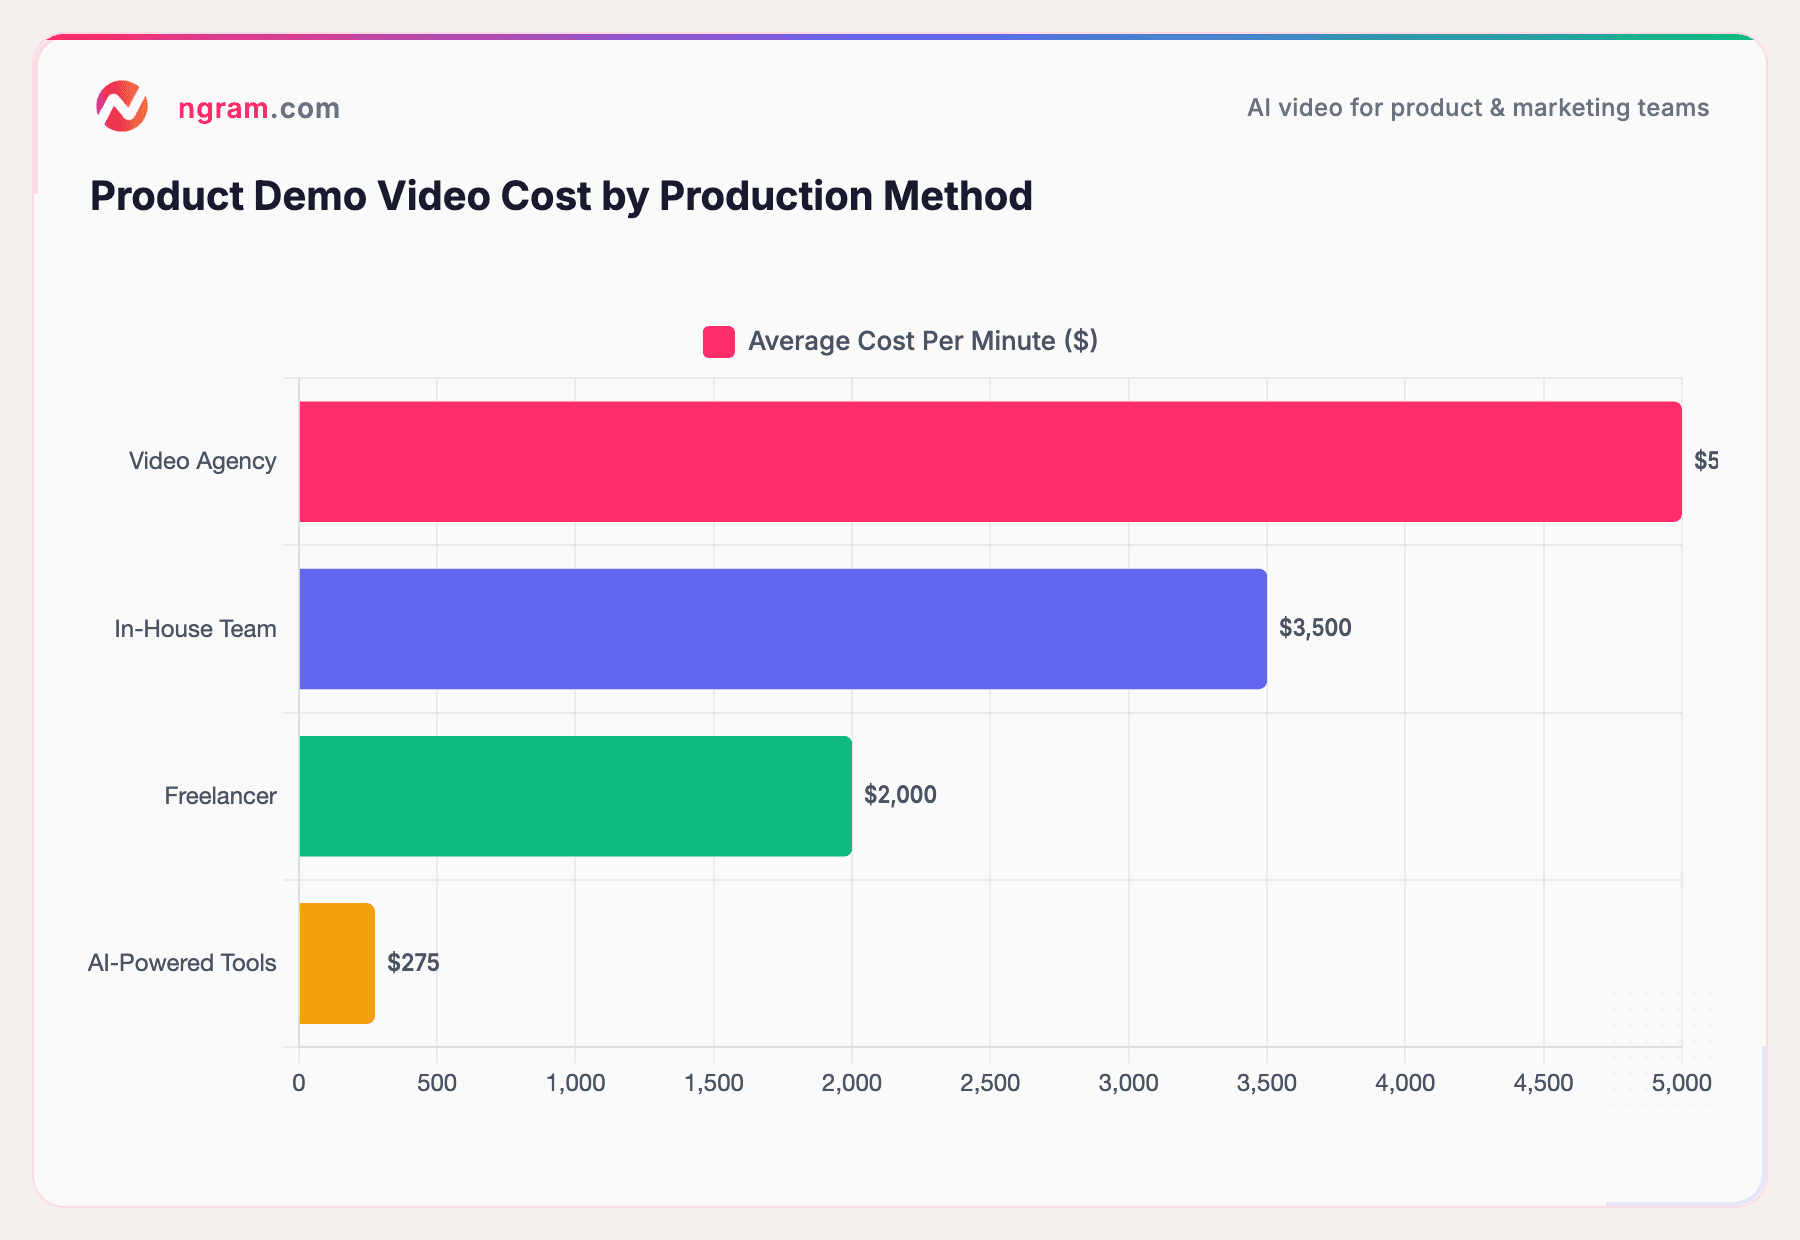This screenshot has width=1800, height=1240.
Task: Click the Video Agency pink bar
Action: click(x=990, y=460)
